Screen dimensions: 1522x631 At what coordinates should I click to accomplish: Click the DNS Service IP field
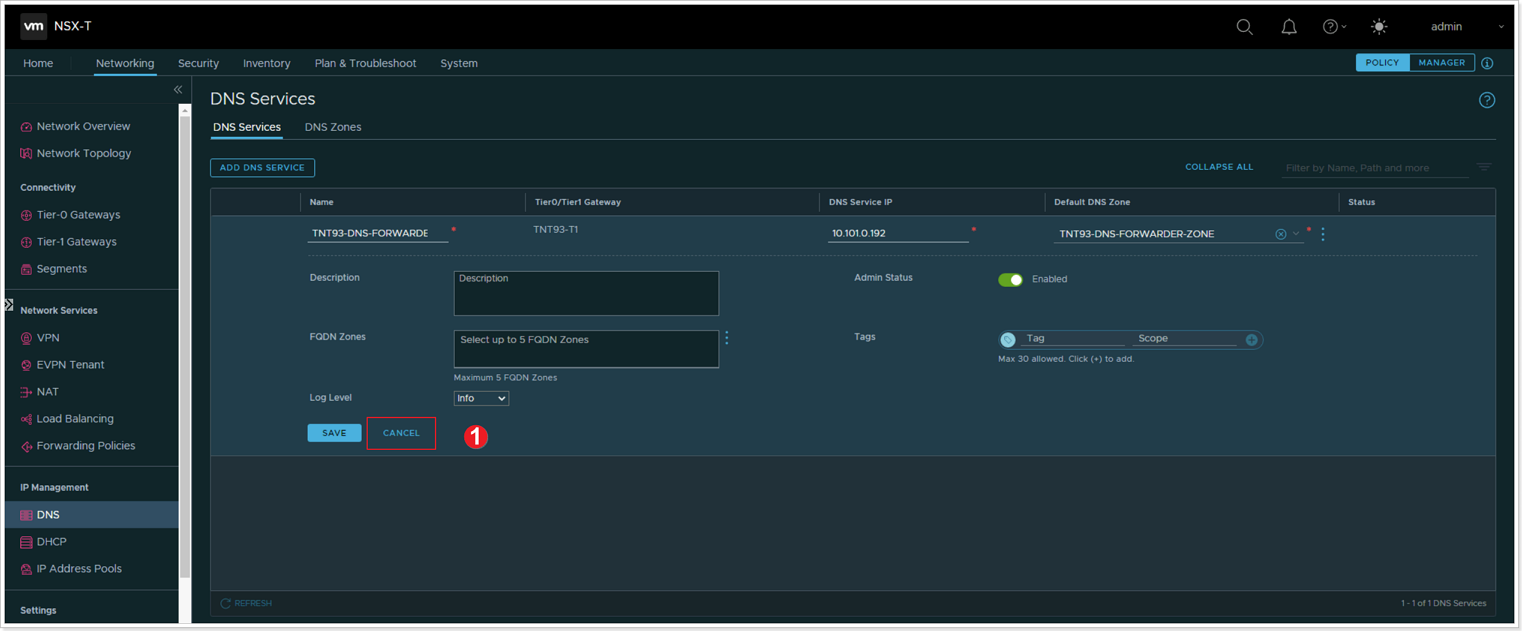point(898,233)
